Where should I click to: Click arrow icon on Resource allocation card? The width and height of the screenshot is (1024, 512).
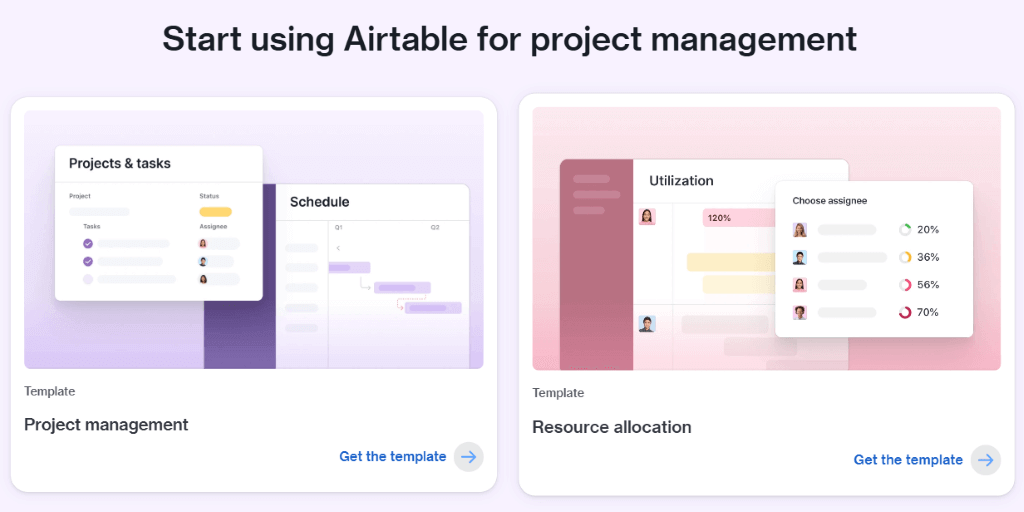click(985, 460)
